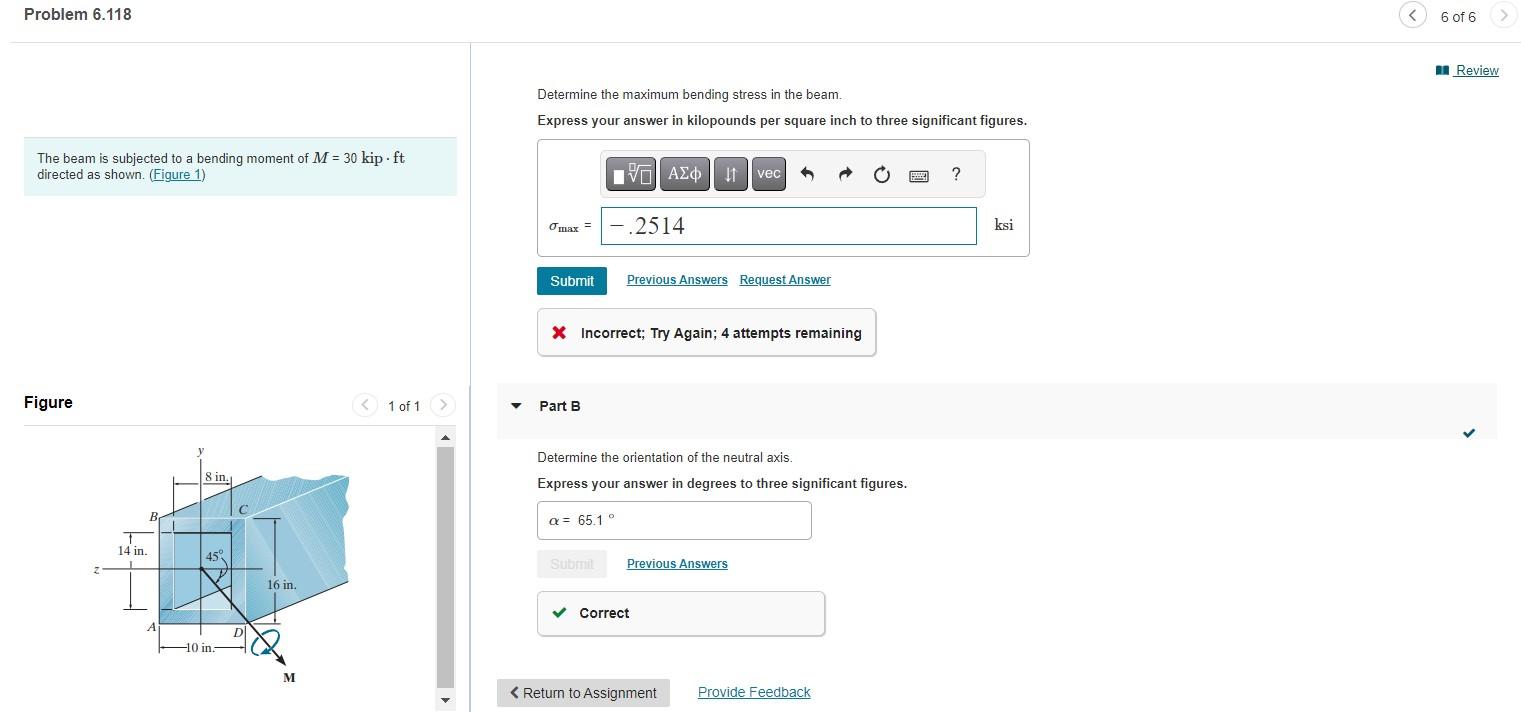Screen dimensions: 1521x712
Task: Open the keyboard shortcuts icon
Action: pyautogui.click(x=919, y=176)
